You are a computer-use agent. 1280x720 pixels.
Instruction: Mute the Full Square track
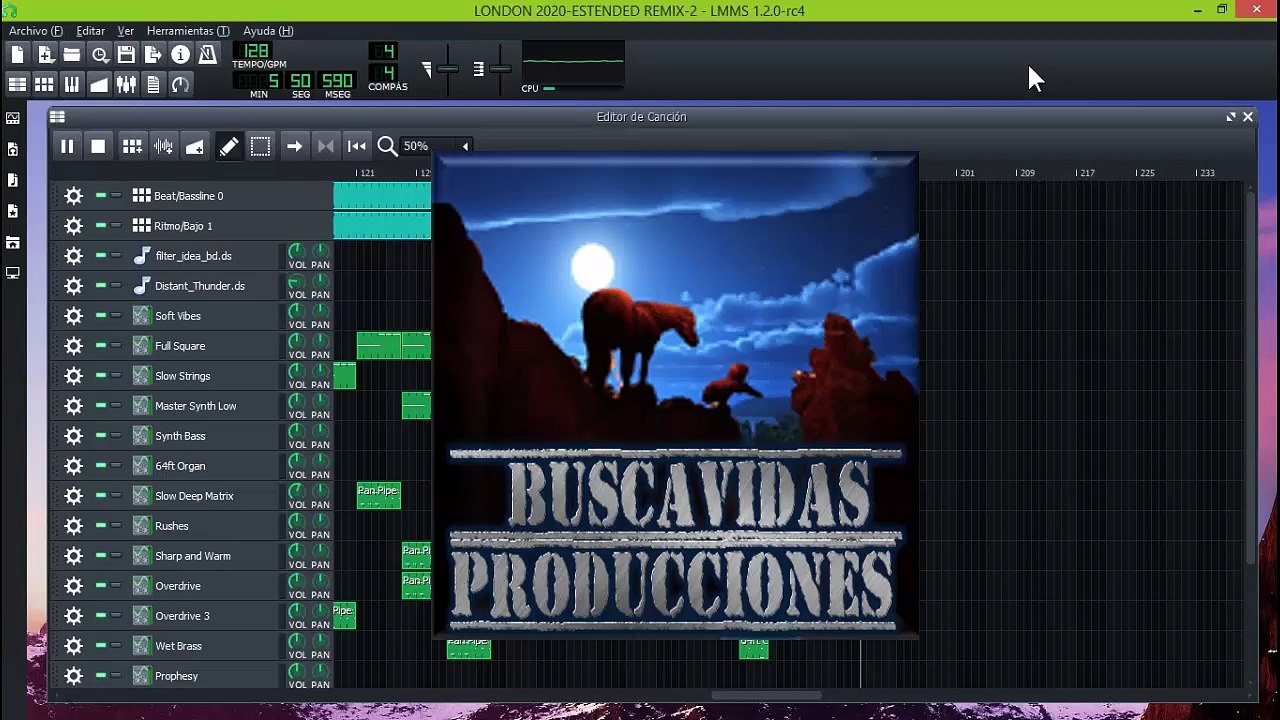(x=101, y=346)
